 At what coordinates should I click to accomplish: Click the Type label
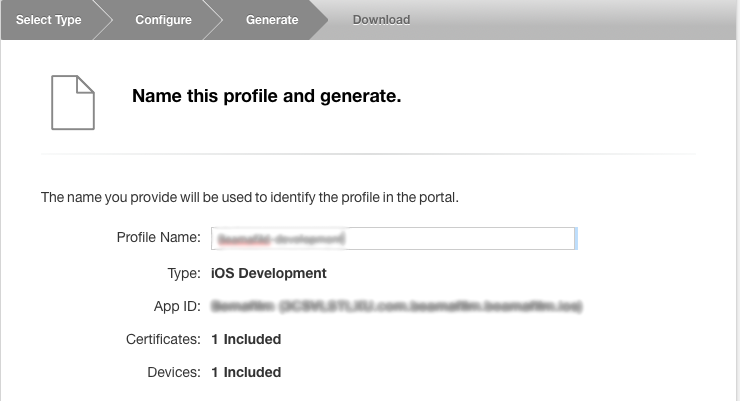184,272
